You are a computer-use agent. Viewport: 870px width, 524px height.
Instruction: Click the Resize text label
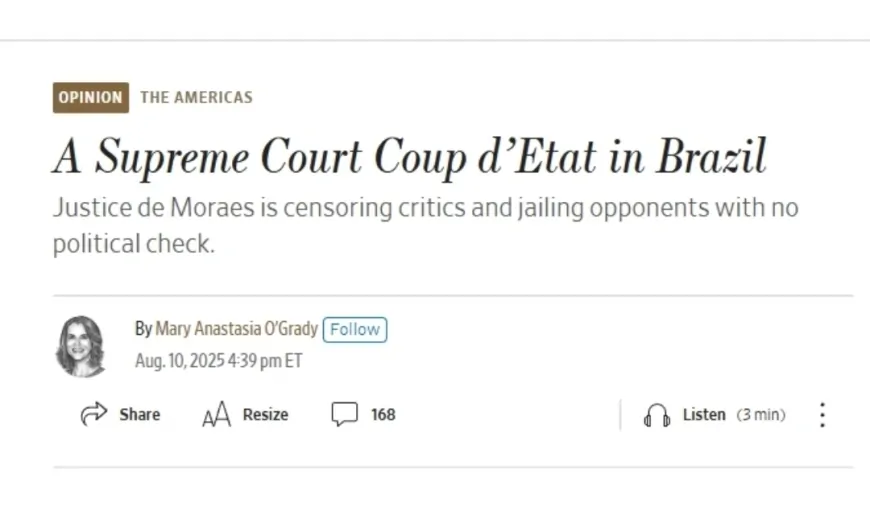click(x=265, y=414)
